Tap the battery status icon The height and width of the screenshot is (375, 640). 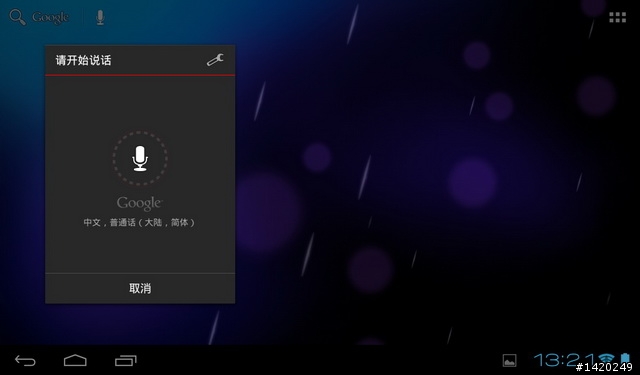coord(625,359)
